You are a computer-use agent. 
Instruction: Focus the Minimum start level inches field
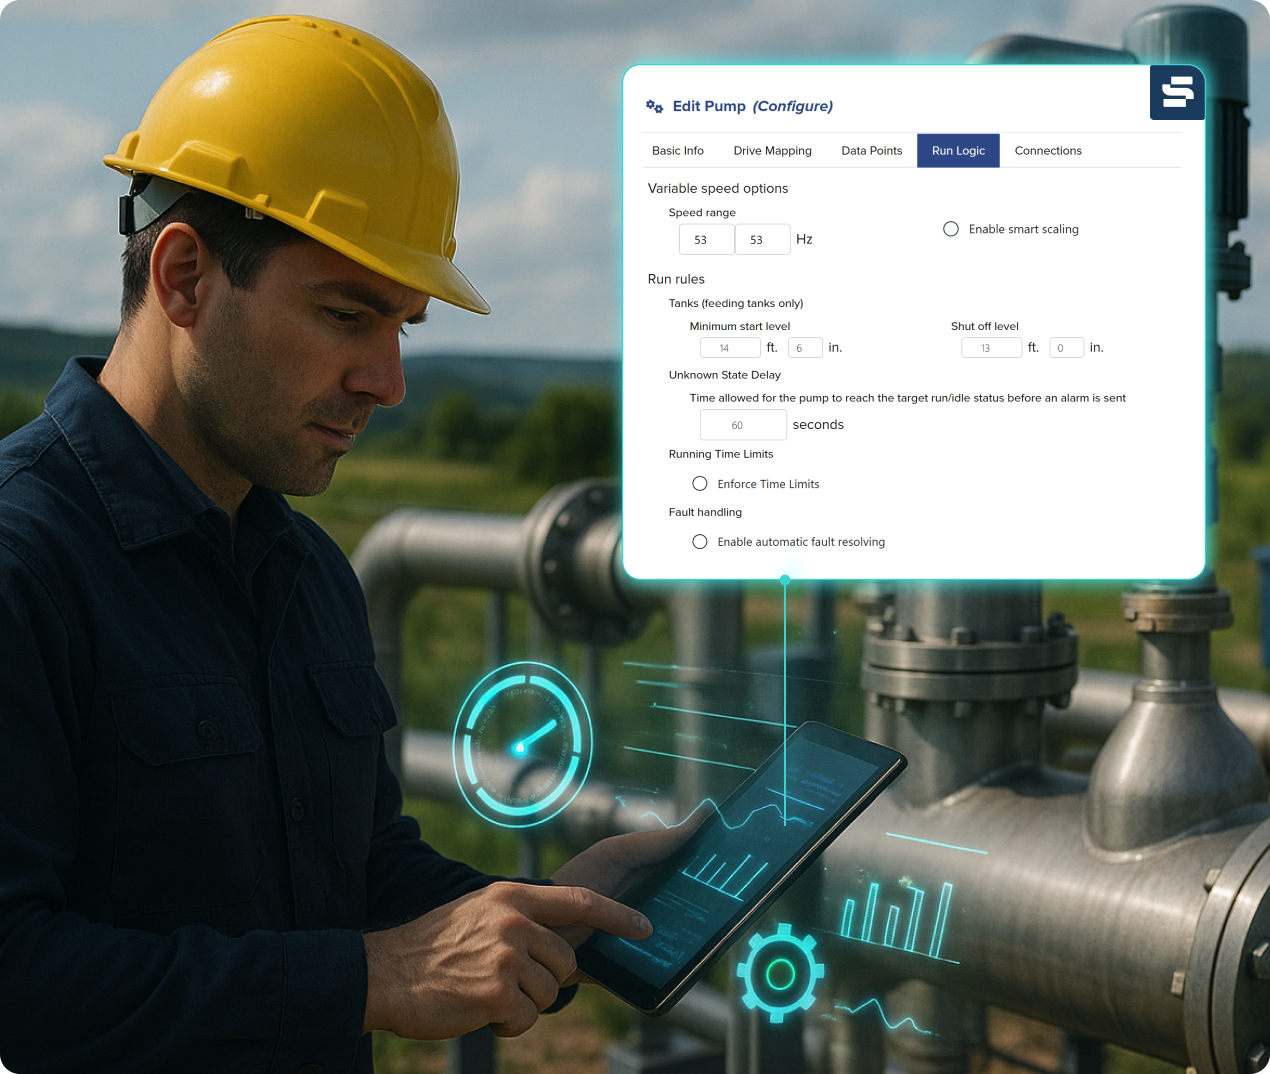coord(805,348)
